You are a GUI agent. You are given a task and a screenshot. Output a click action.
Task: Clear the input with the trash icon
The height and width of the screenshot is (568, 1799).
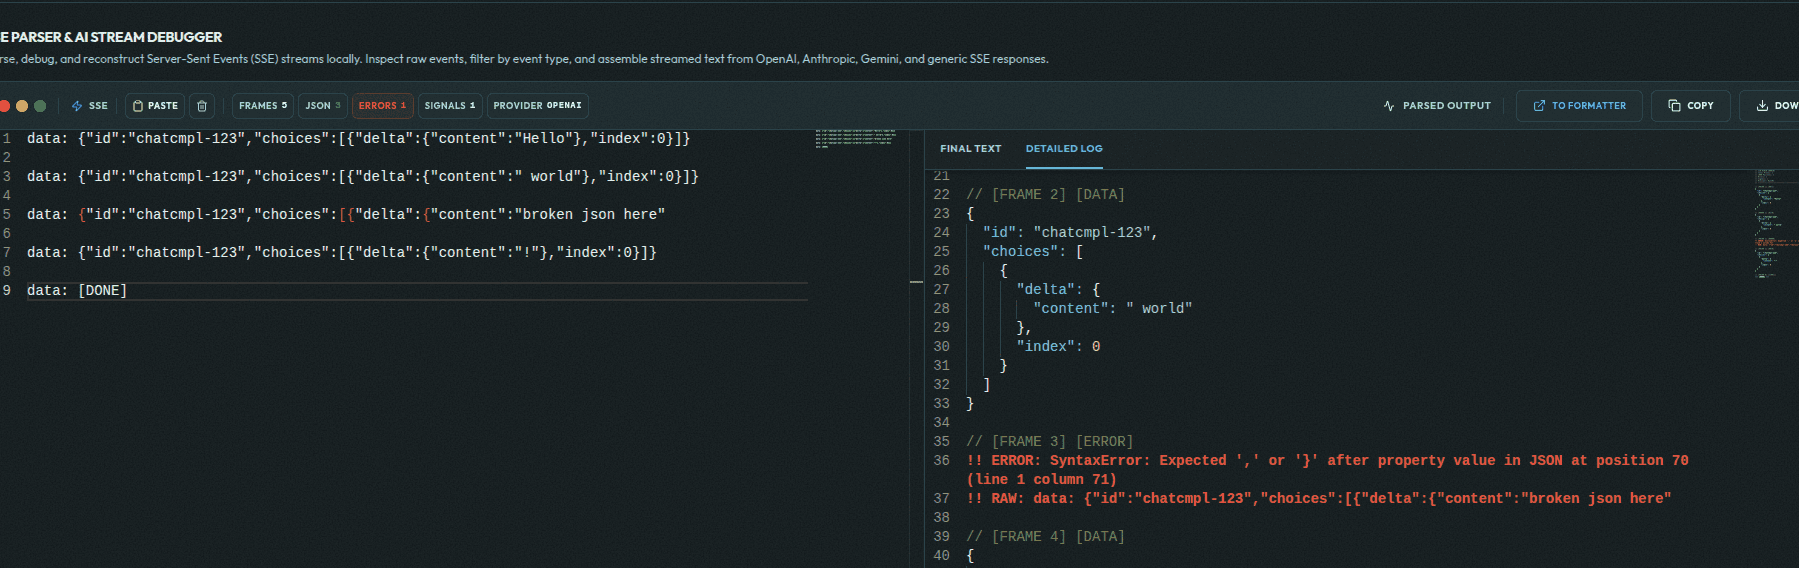pos(202,106)
